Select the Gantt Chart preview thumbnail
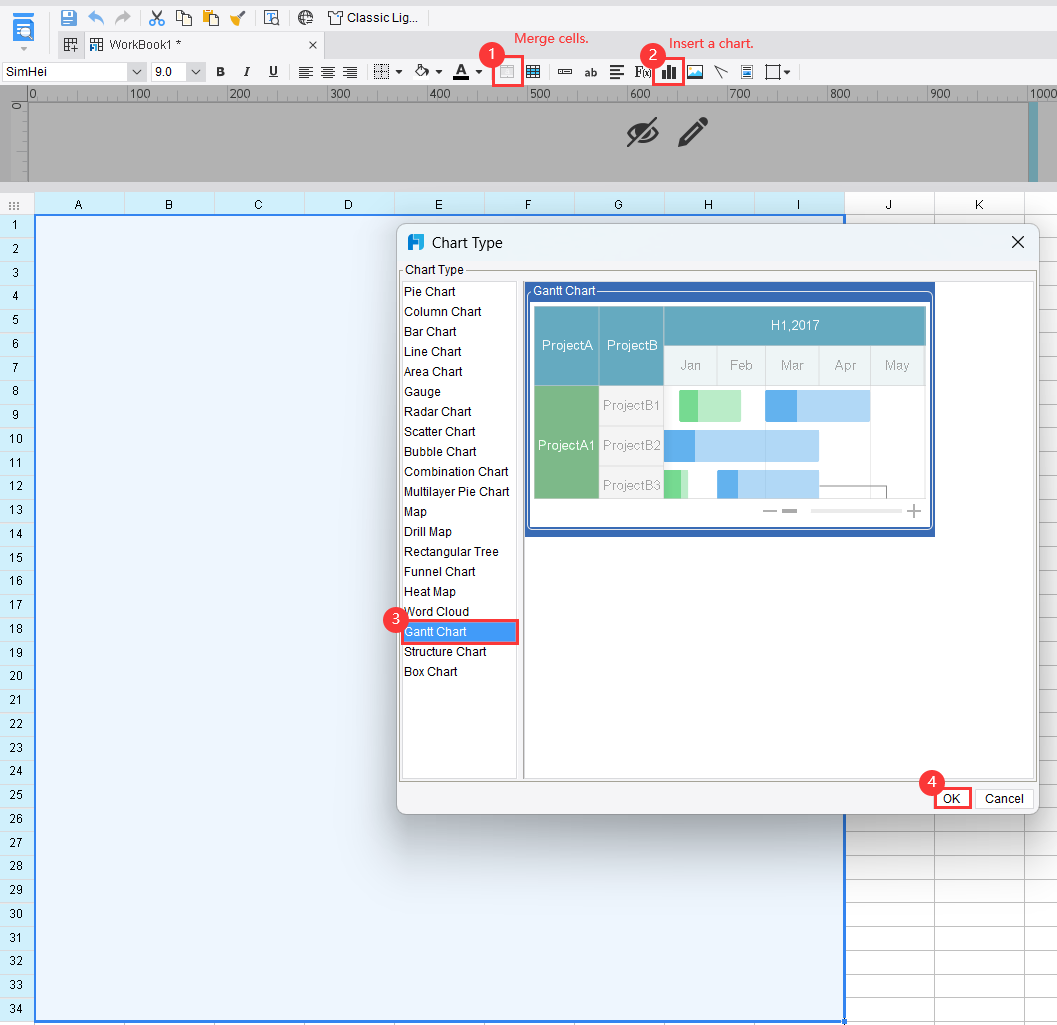The image size is (1057, 1025). pyautogui.click(x=729, y=410)
